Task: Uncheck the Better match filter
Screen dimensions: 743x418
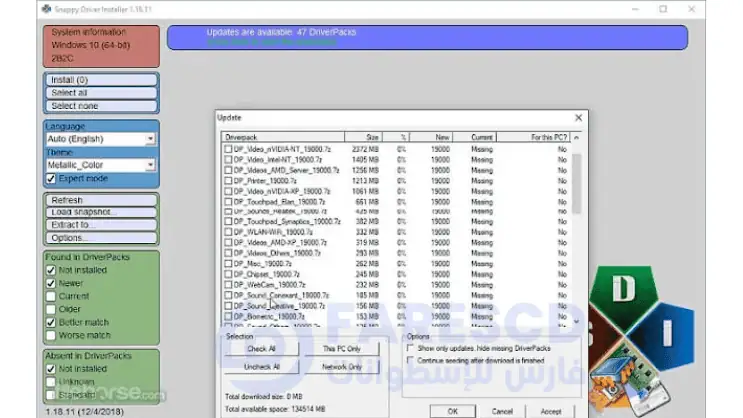Action: (51, 322)
